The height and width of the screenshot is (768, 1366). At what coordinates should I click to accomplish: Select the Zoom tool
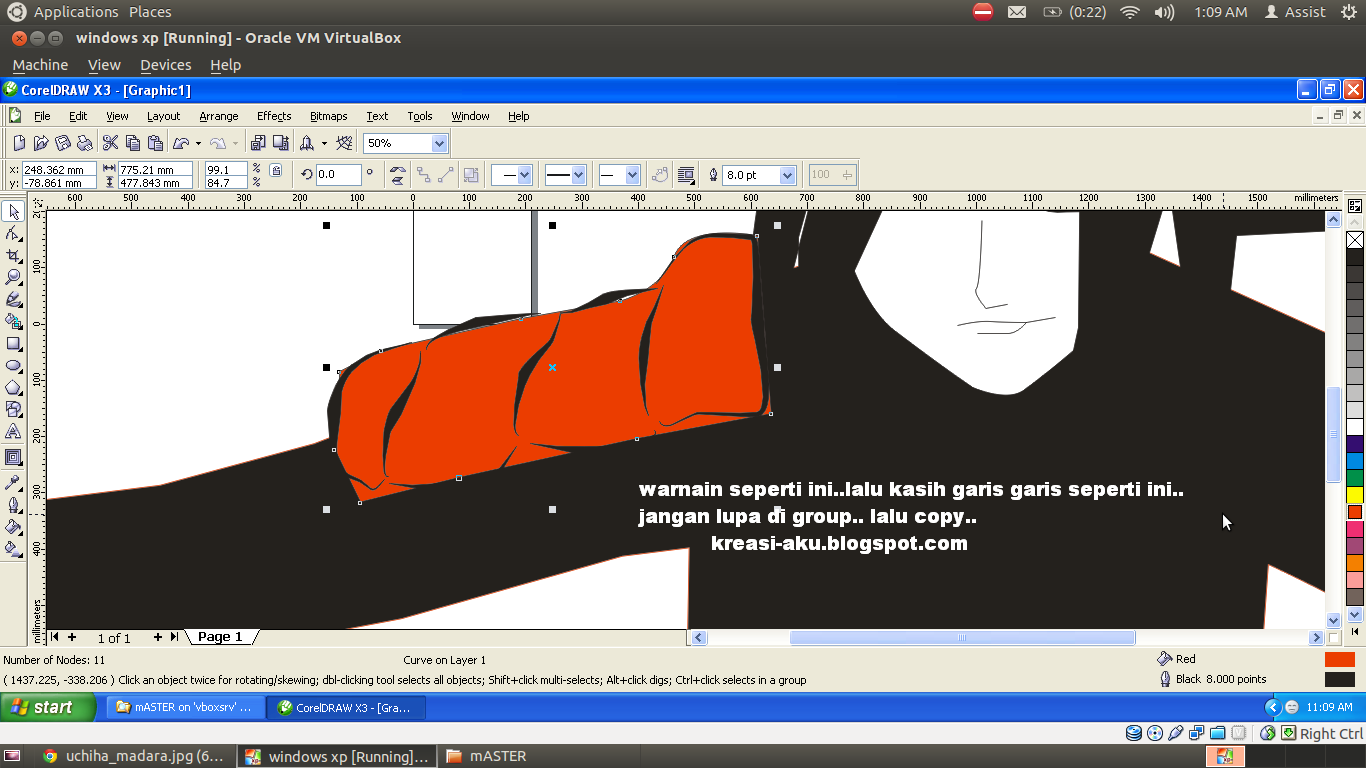click(x=13, y=277)
